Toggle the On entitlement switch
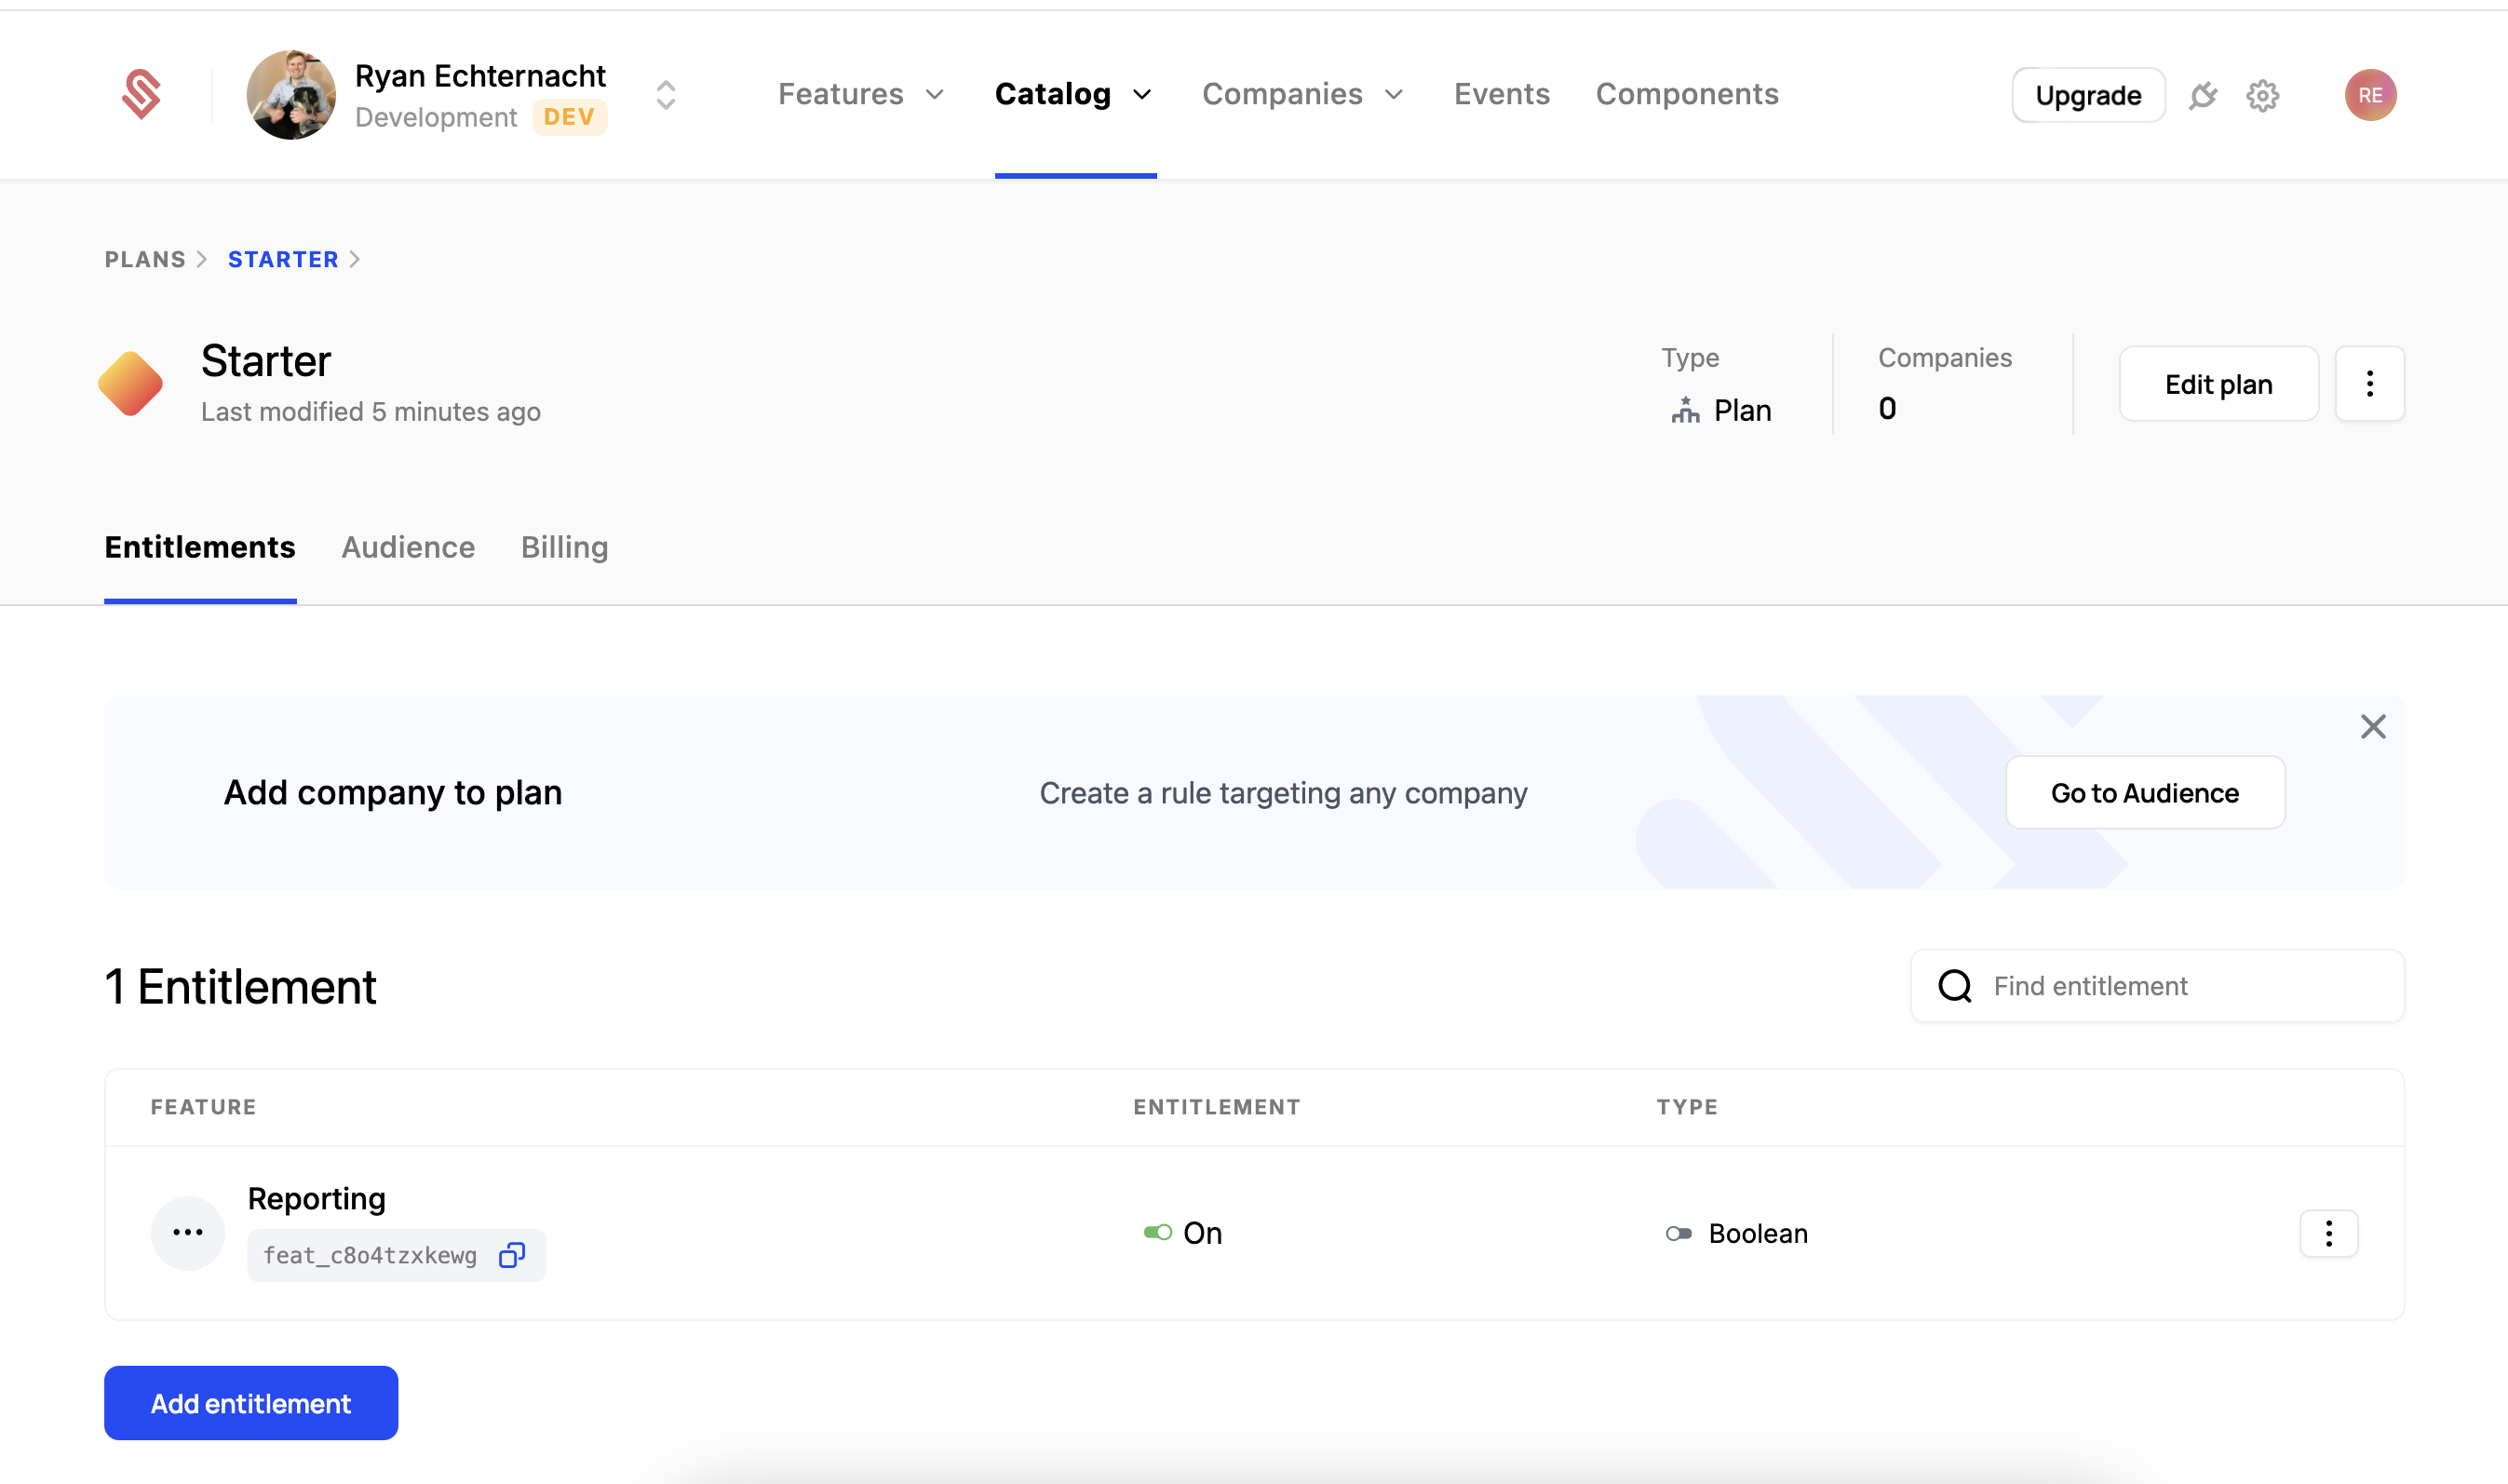Viewport: 2508px width, 1484px height. 1158,1233
